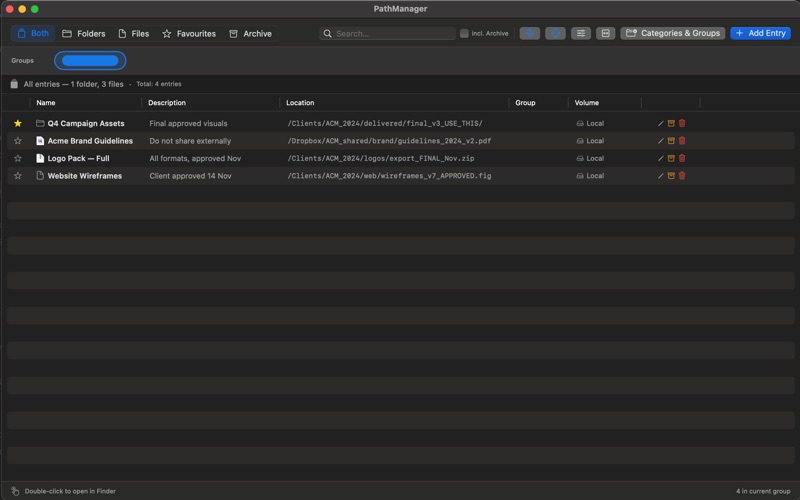This screenshot has height=500, width=800.
Task: Click the drive icon in the Website Wireframes row
Action: click(x=580, y=176)
